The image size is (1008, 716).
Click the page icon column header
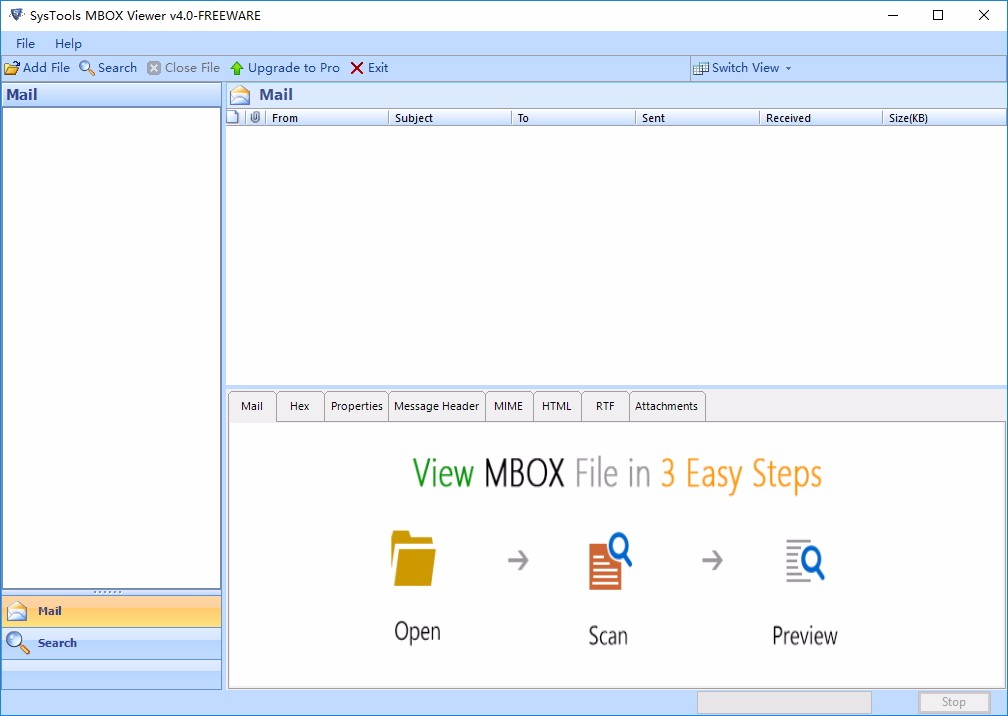[233, 117]
